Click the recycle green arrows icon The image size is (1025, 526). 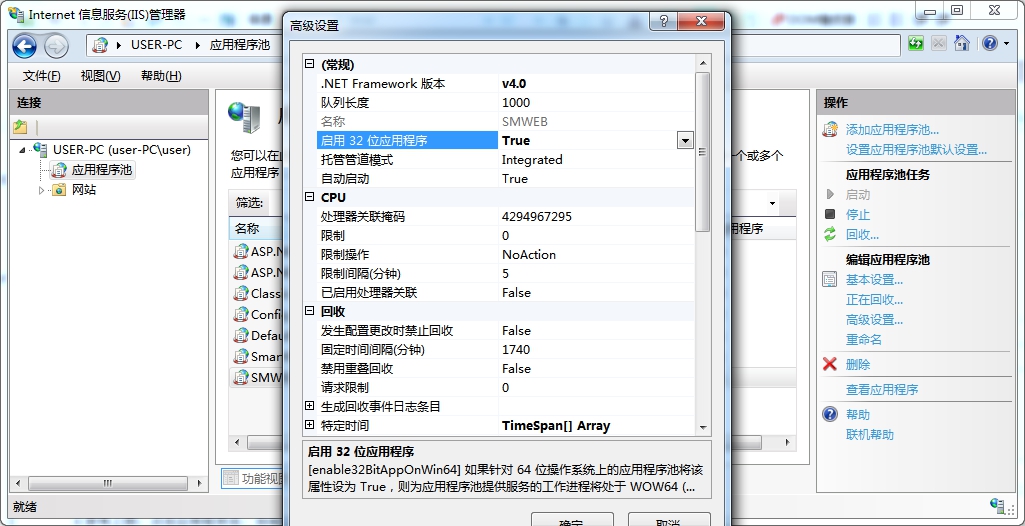pyautogui.click(x=830, y=234)
